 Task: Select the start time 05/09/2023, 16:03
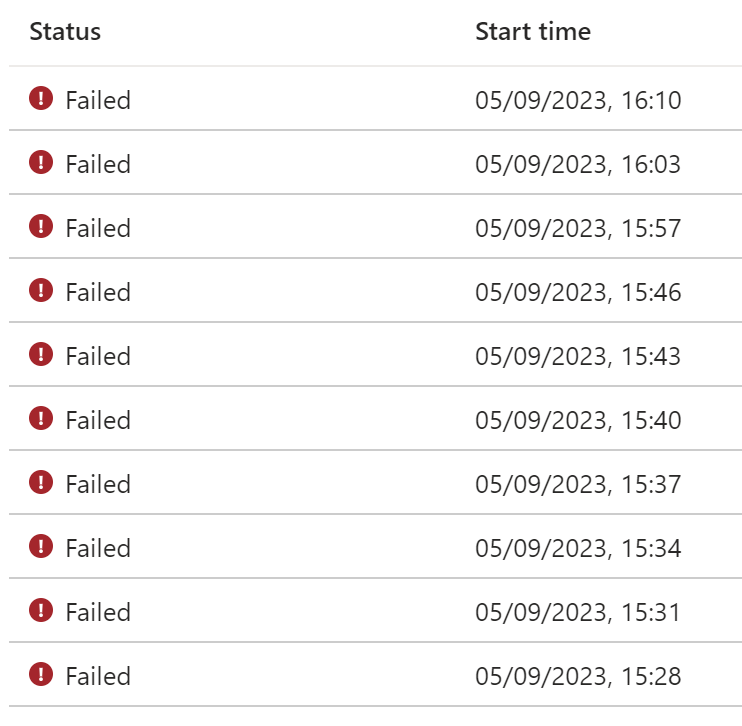578,165
